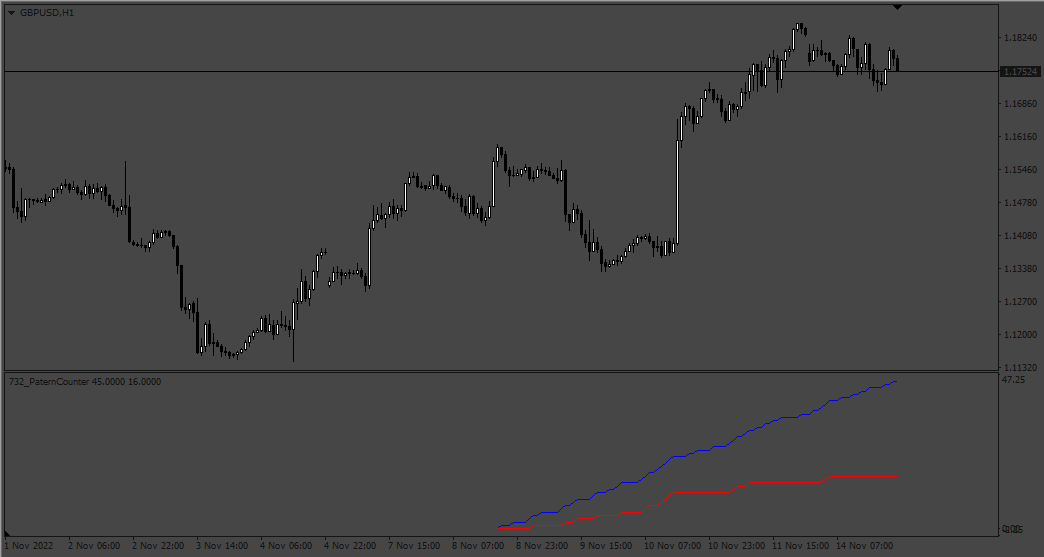Image resolution: width=1044 pixels, height=557 pixels.
Task: Click the 3 Nov 14:00 time label
Action: (223, 546)
